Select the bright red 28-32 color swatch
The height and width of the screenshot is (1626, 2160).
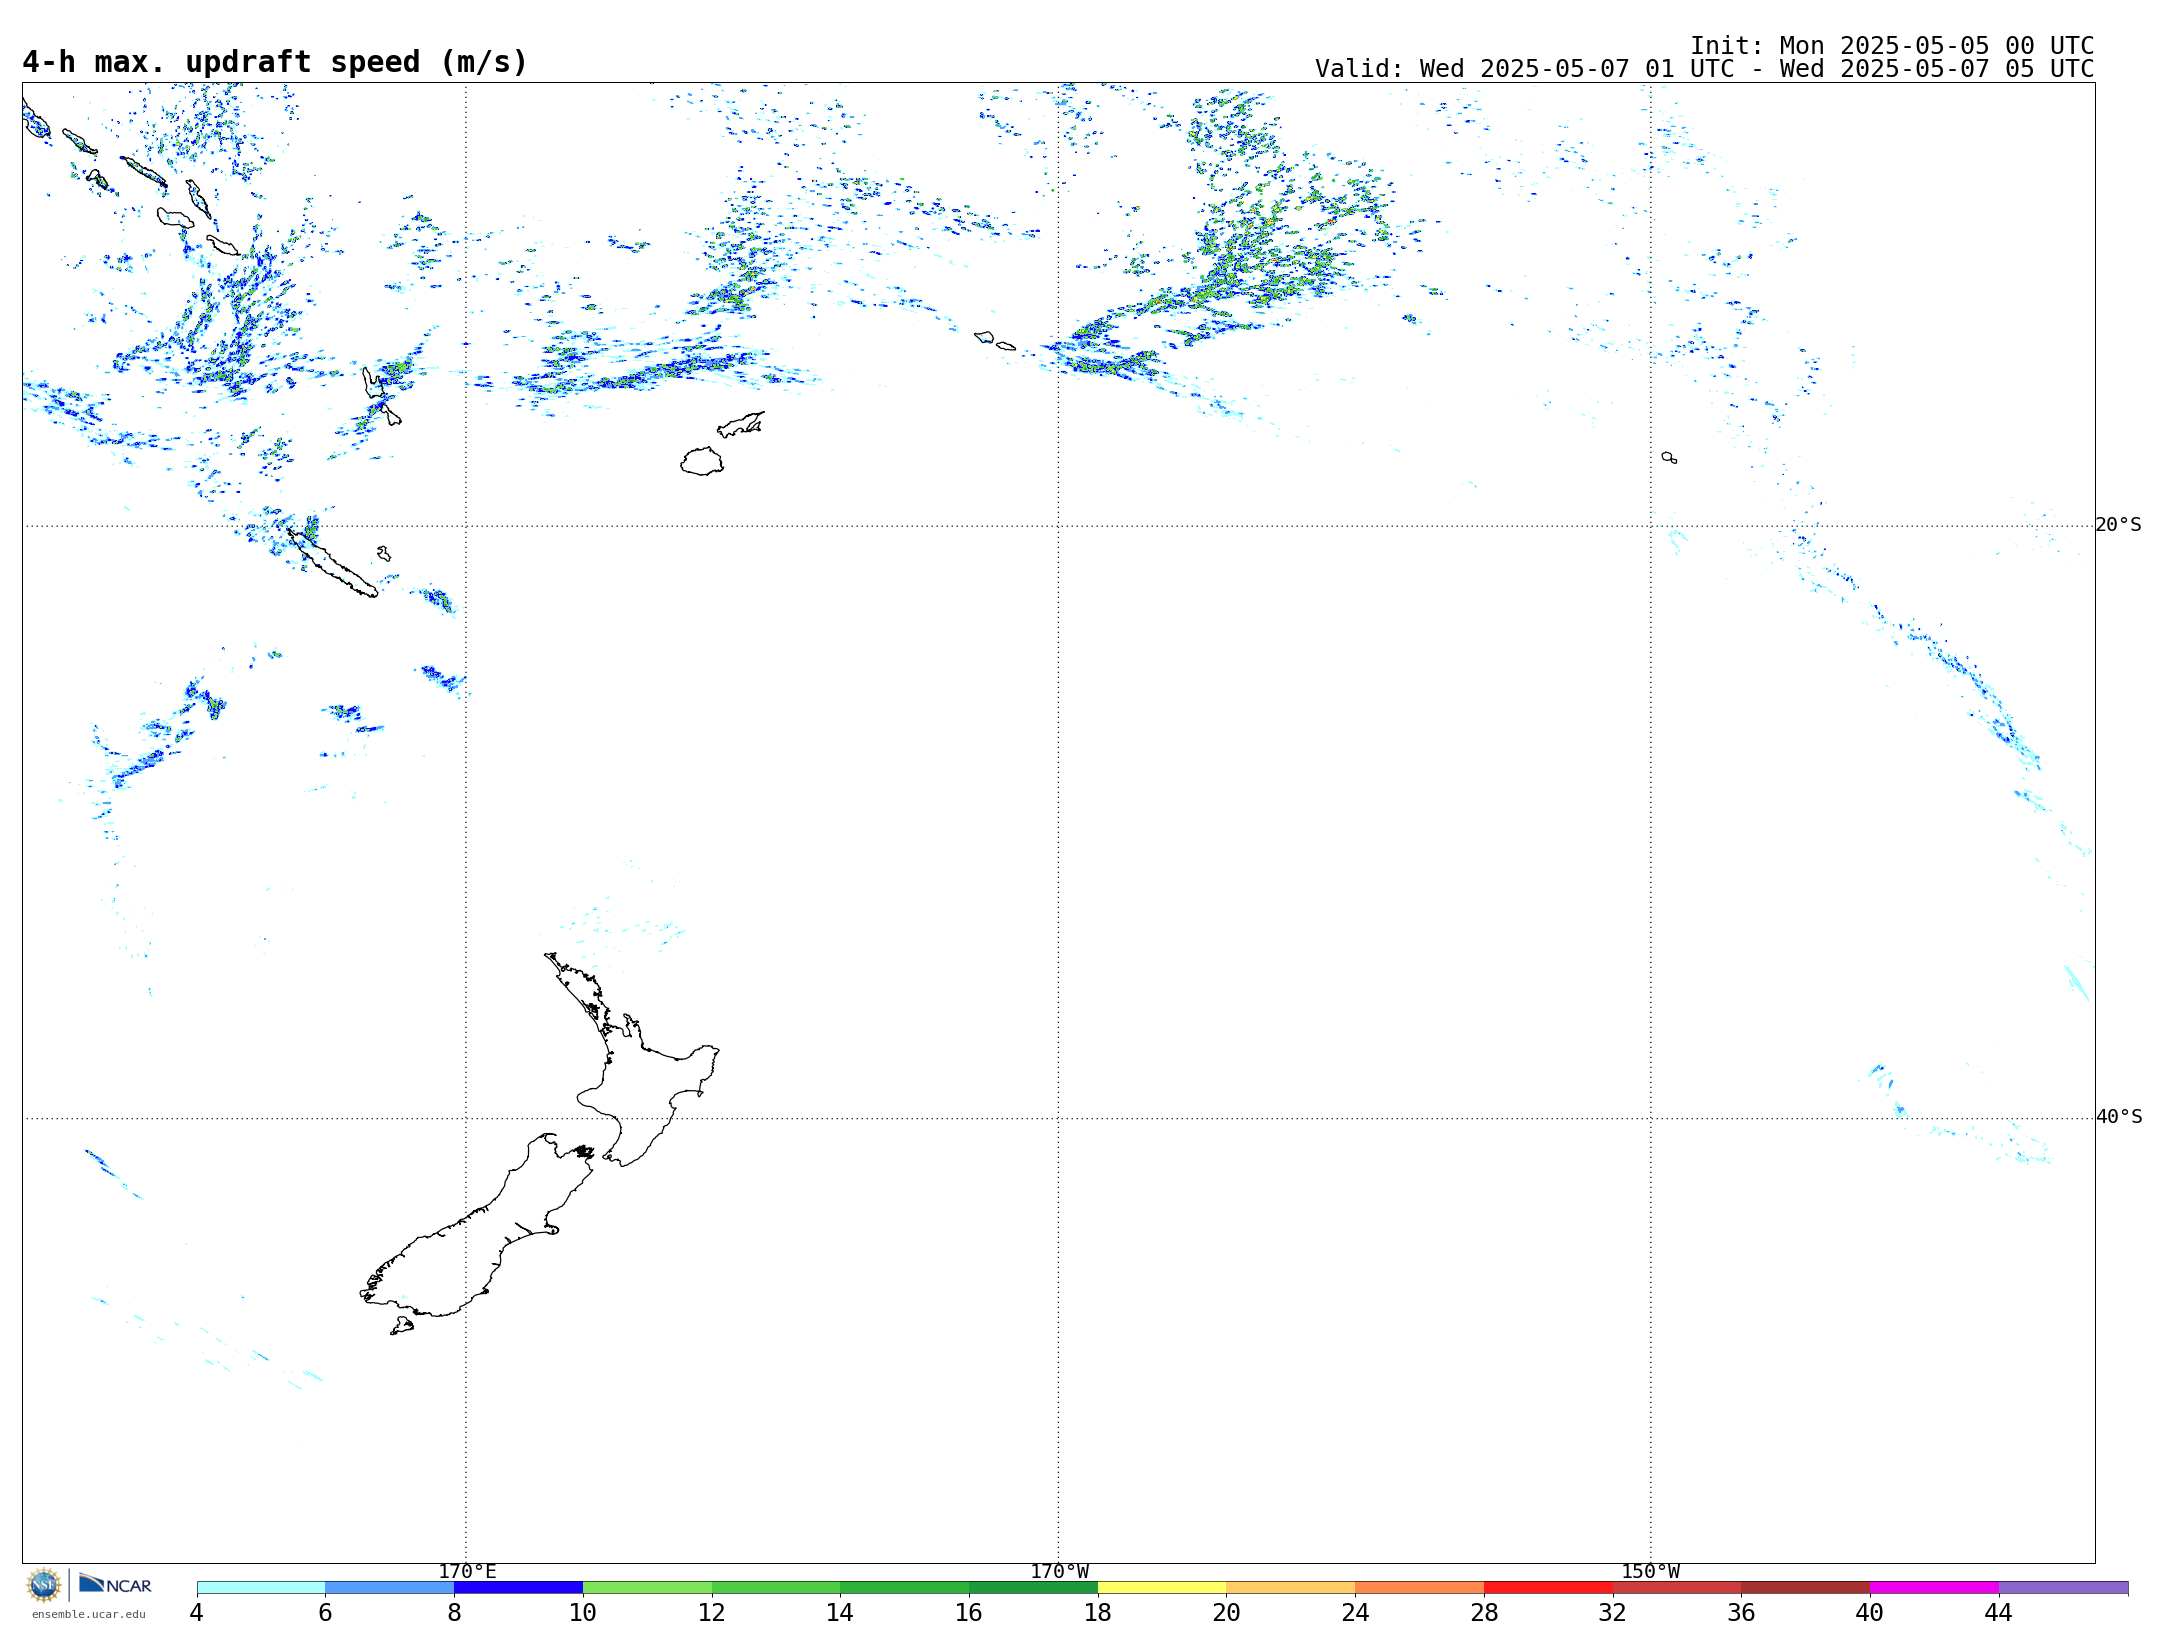tap(1548, 1588)
